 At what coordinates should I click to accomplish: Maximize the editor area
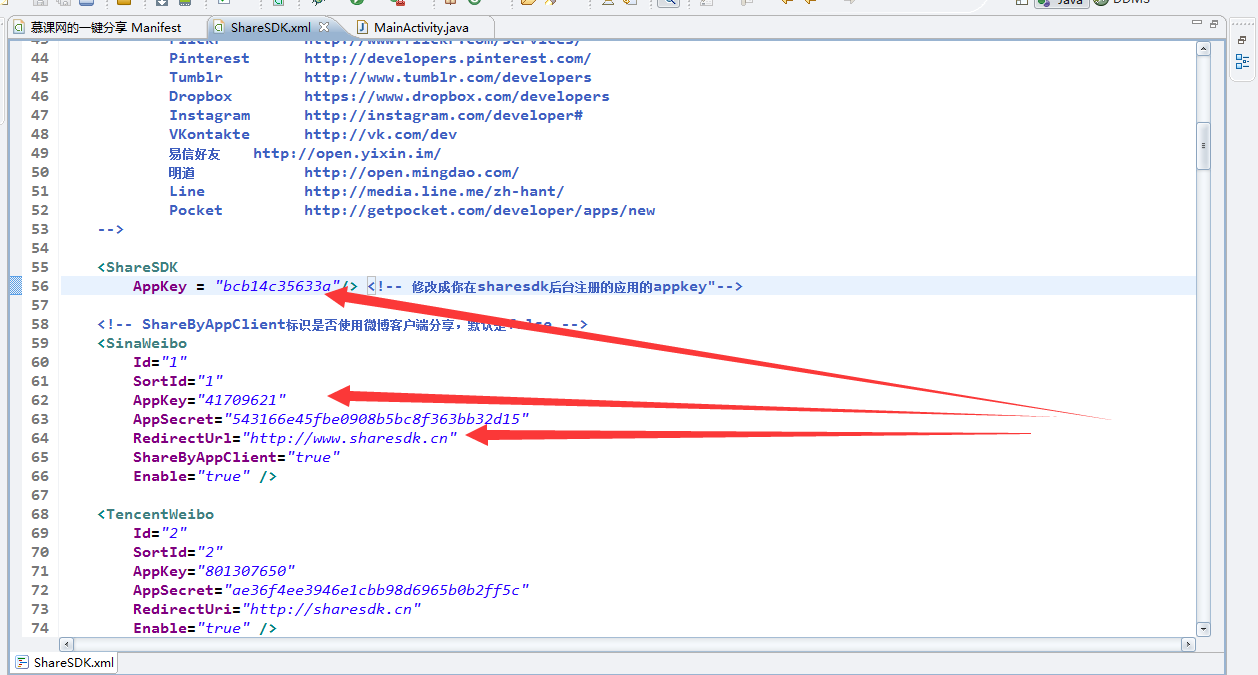coord(1213,24)
